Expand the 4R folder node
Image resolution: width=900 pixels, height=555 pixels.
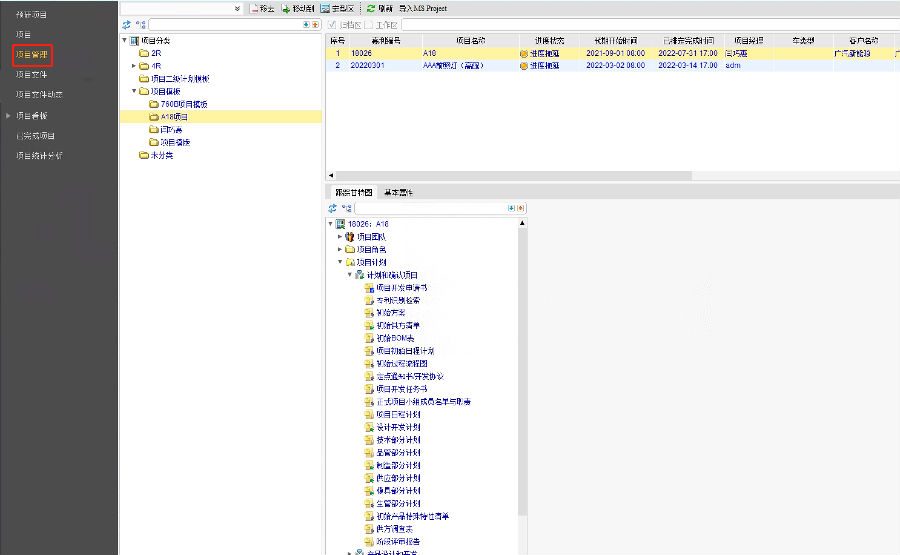click(x=133, y=66)
